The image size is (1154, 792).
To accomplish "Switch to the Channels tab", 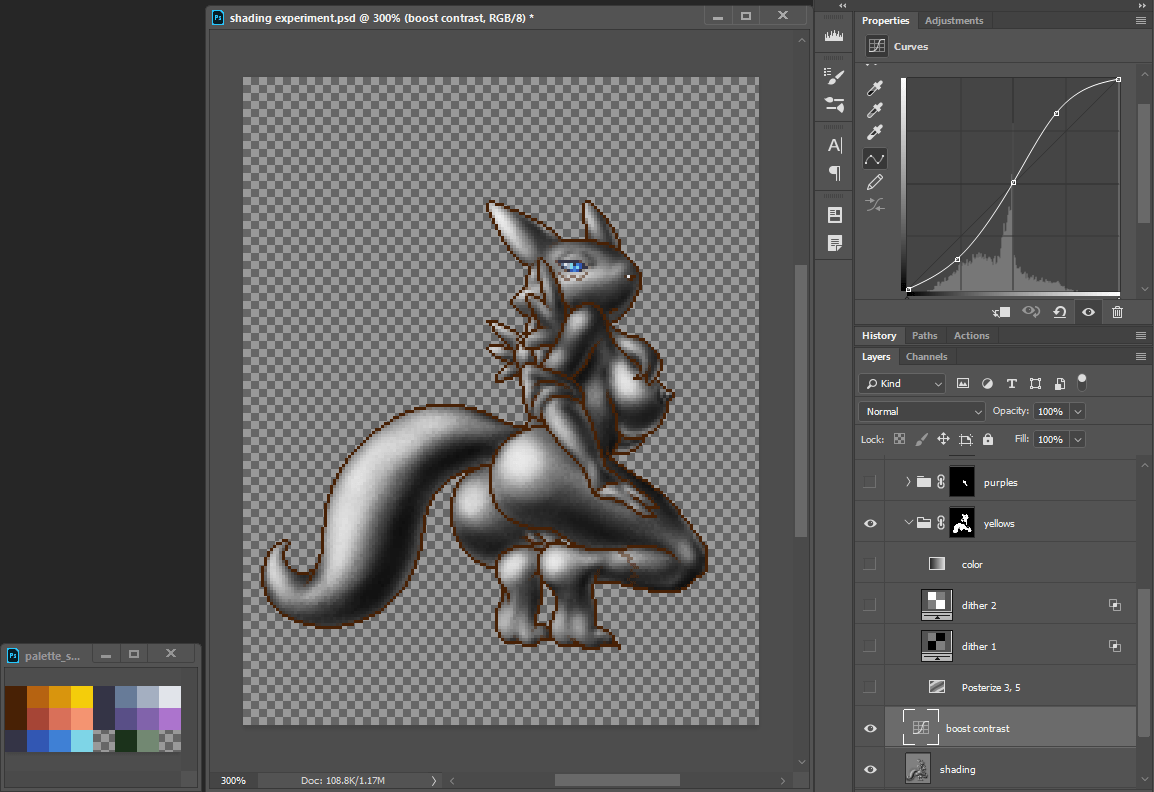I will coord(926,356).
